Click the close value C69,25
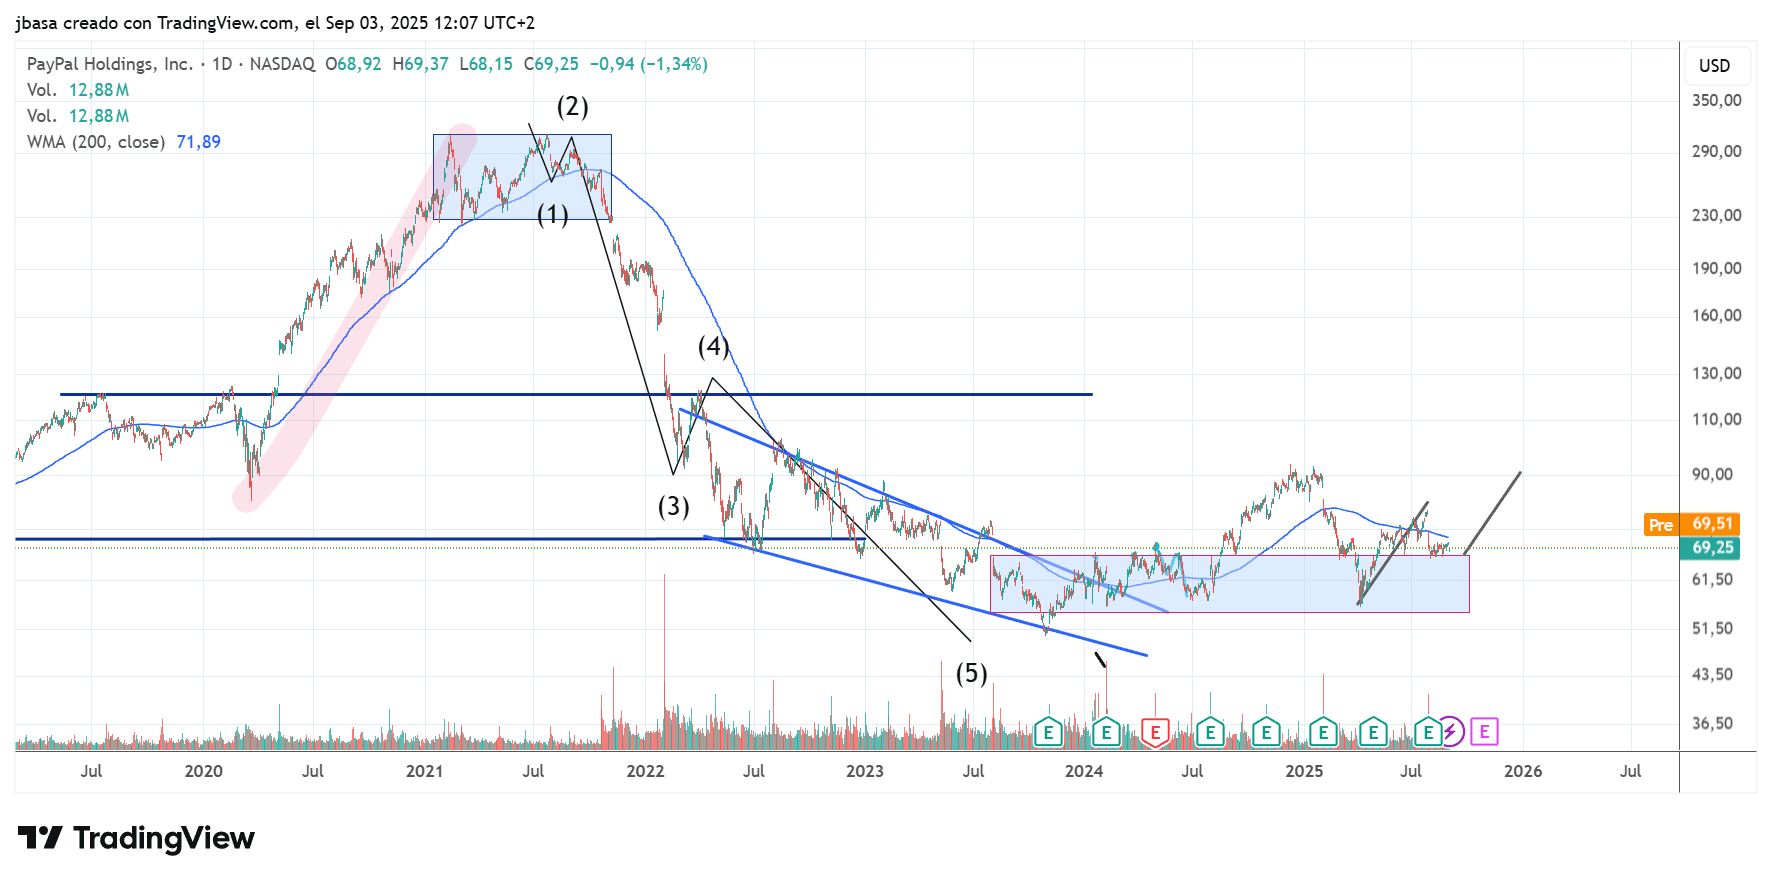The width and height of the screenshot is (1772, 883). point(551,64)
